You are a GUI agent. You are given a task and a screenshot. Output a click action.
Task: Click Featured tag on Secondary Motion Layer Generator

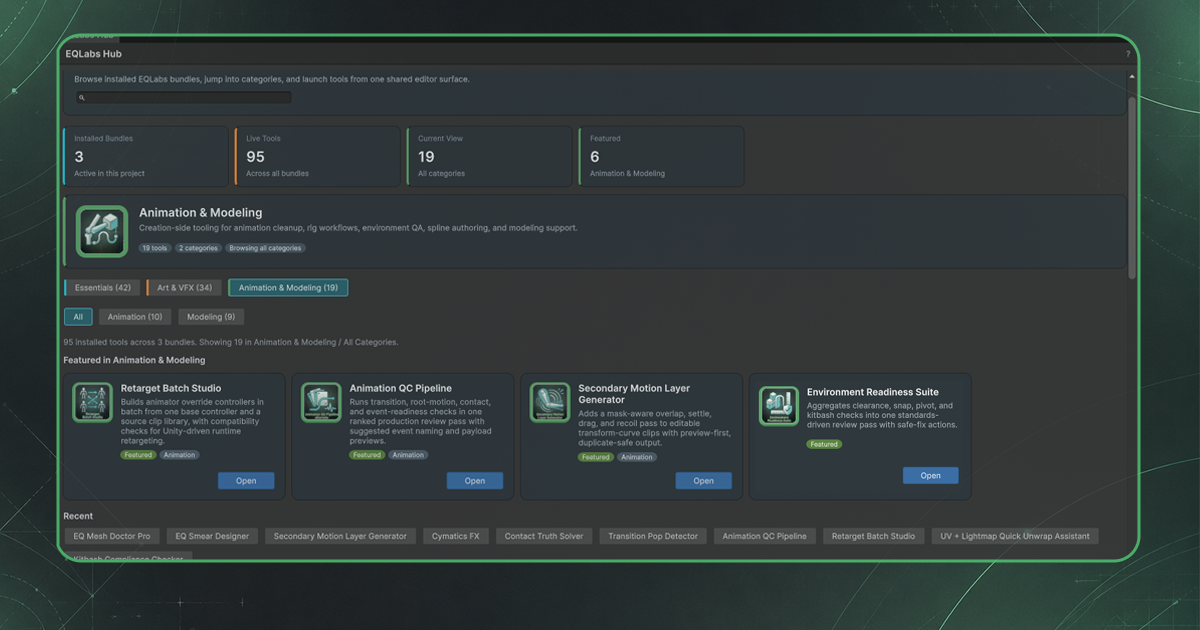tap(596, 457)
